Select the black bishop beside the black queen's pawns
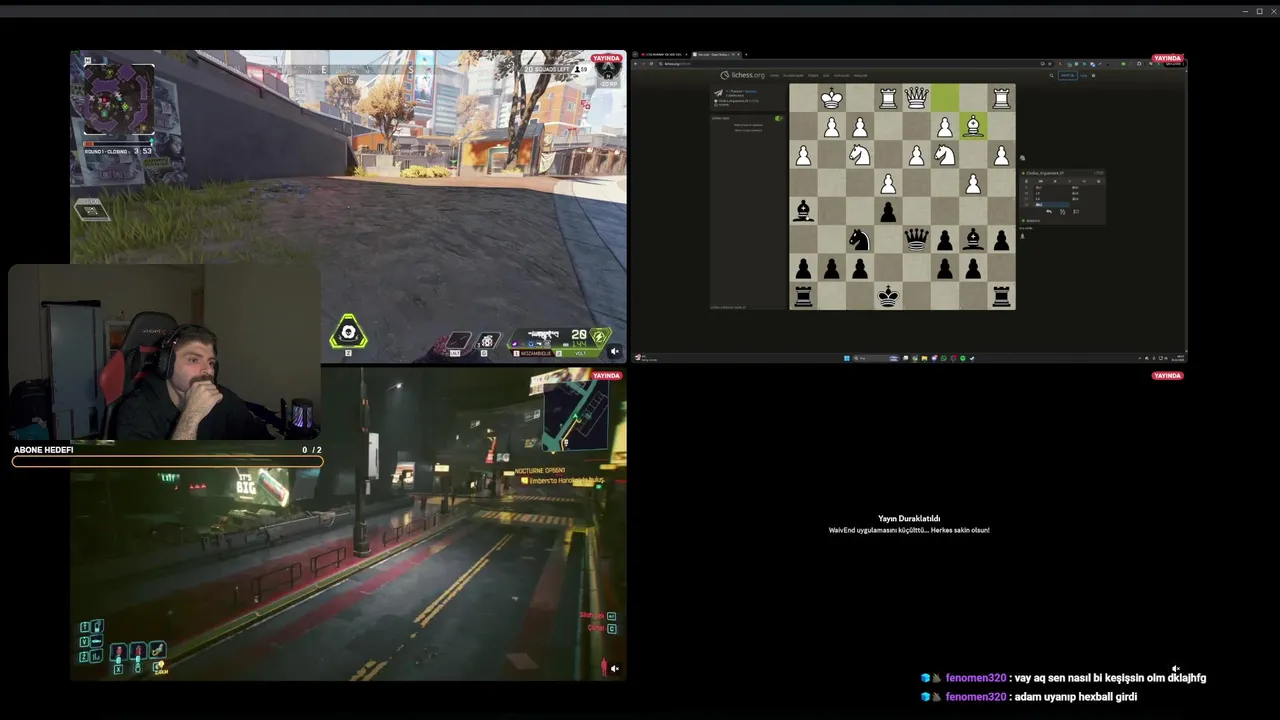Viewport: 1280px width, 720px height. tap(973, 239)
